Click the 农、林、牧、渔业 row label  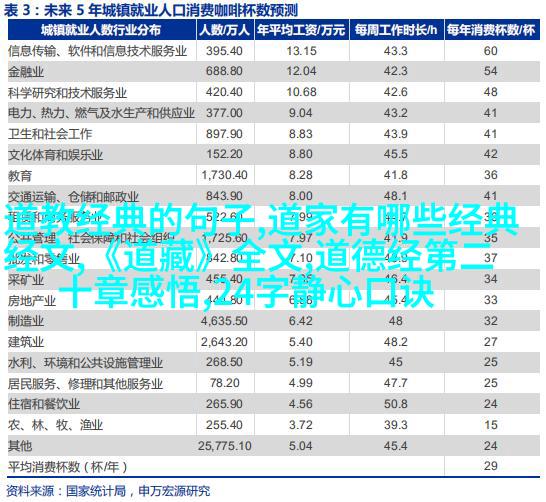pyautogui.click(x=56, y=425)
